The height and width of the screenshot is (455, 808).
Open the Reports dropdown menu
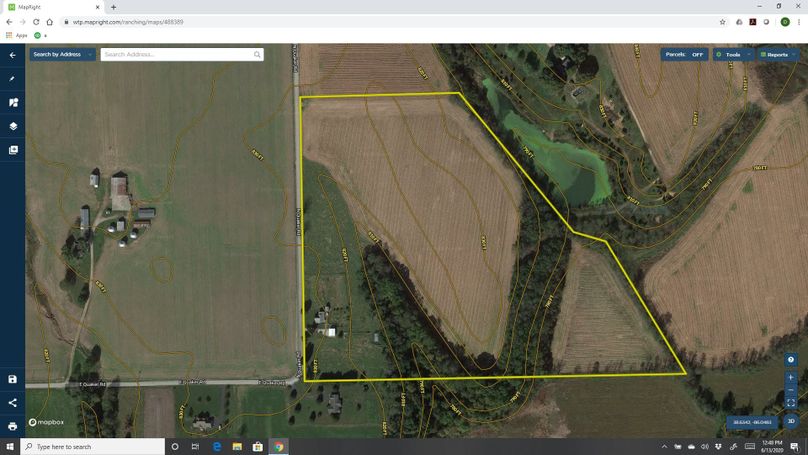coord(776,55)
